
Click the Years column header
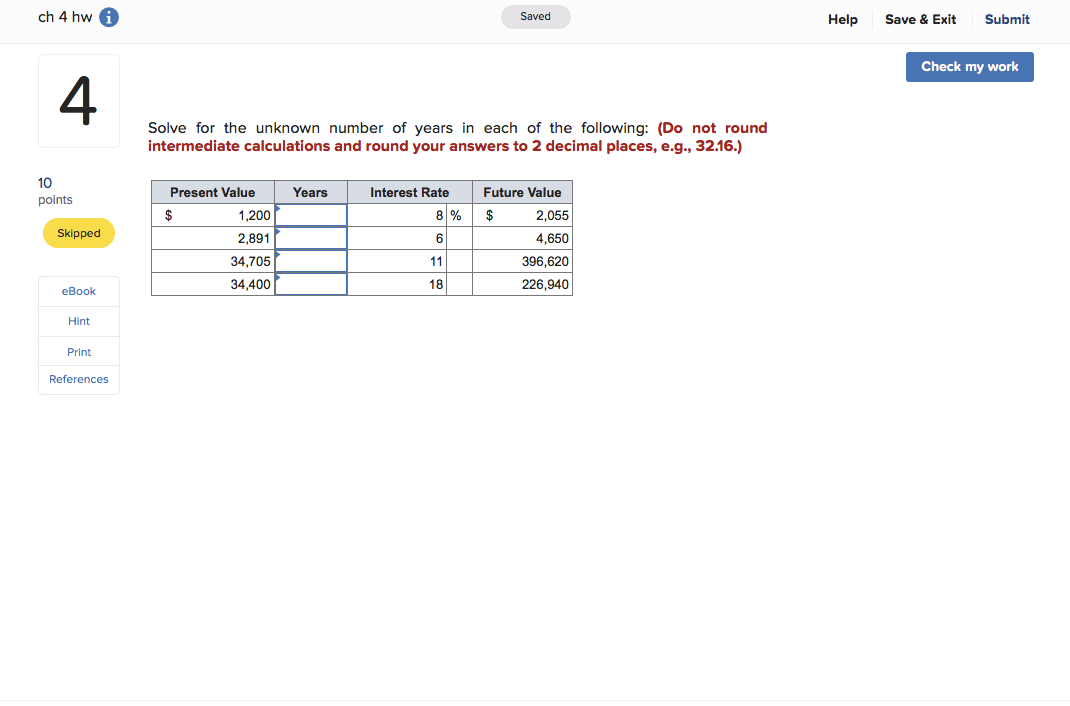point(310,192)
